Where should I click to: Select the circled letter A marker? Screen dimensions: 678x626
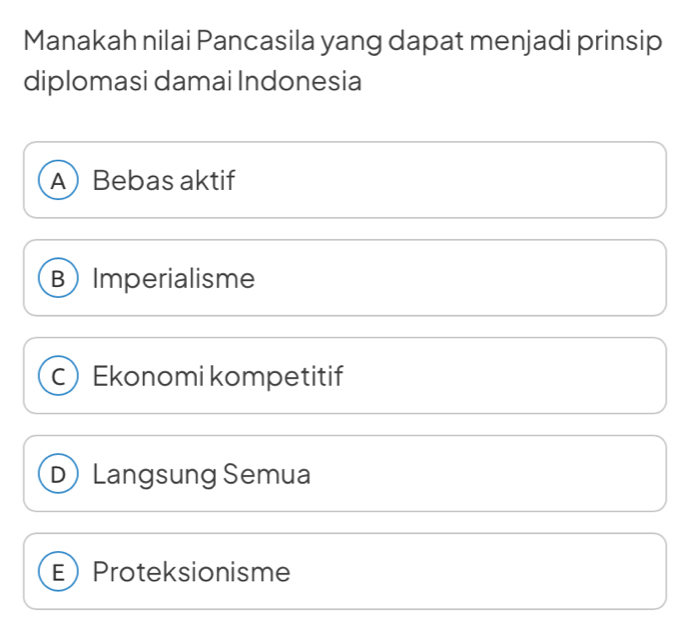[x=63, y=181]
